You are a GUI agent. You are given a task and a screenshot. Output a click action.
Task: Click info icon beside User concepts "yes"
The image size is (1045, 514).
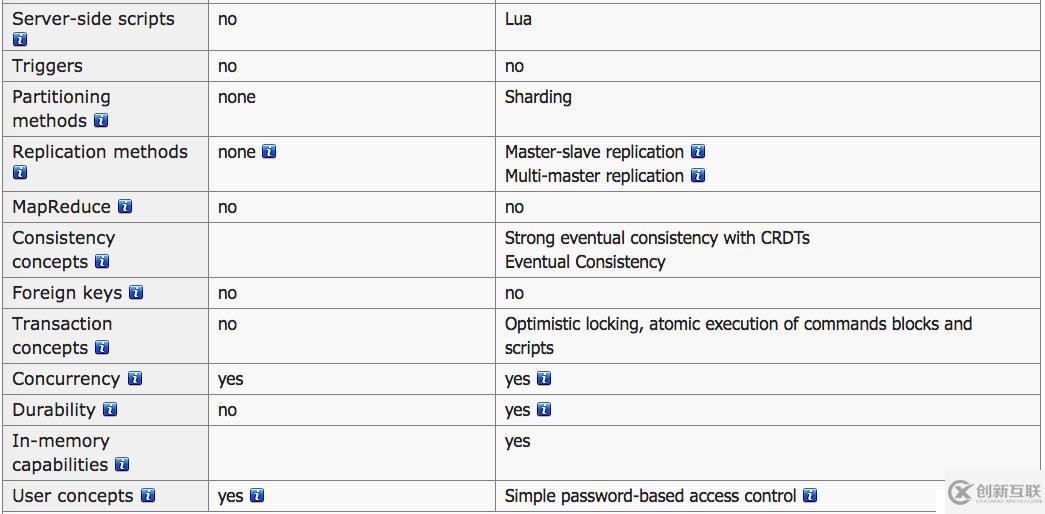click(257, 496)
